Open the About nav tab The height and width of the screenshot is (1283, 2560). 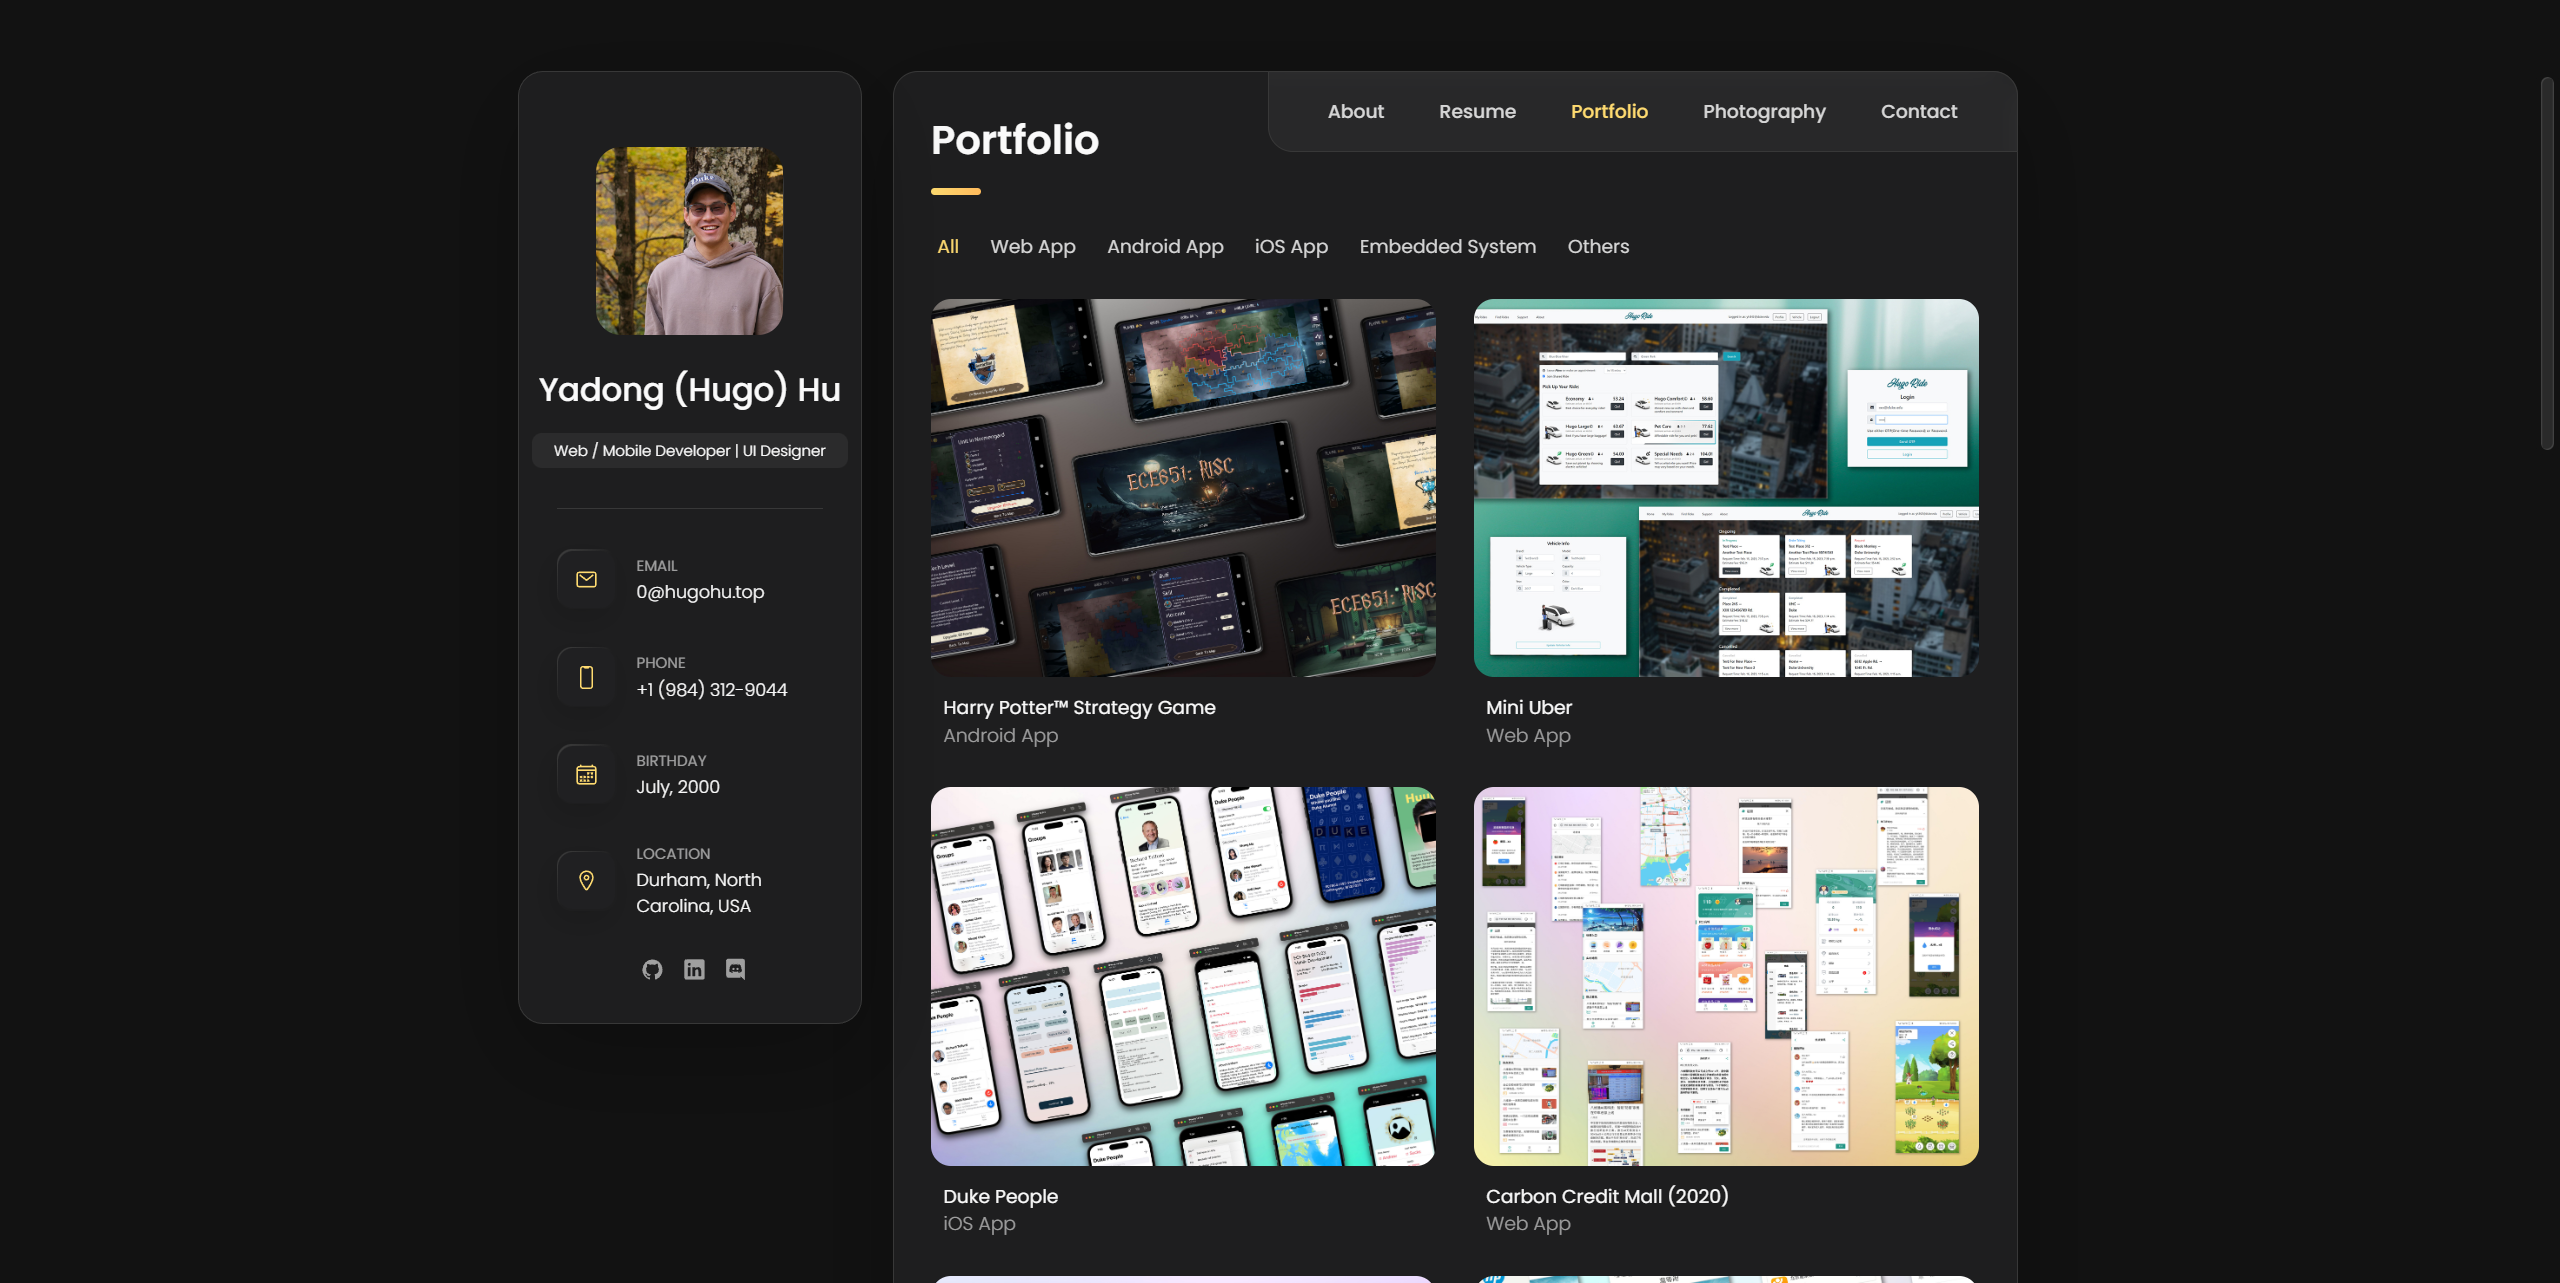tap(1355, 111)
